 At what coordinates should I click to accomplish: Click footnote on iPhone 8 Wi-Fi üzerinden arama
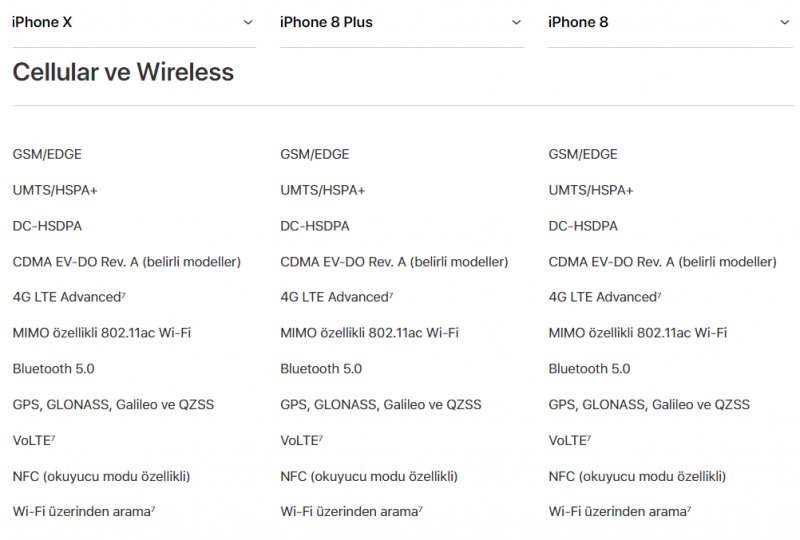coord(689,509)
